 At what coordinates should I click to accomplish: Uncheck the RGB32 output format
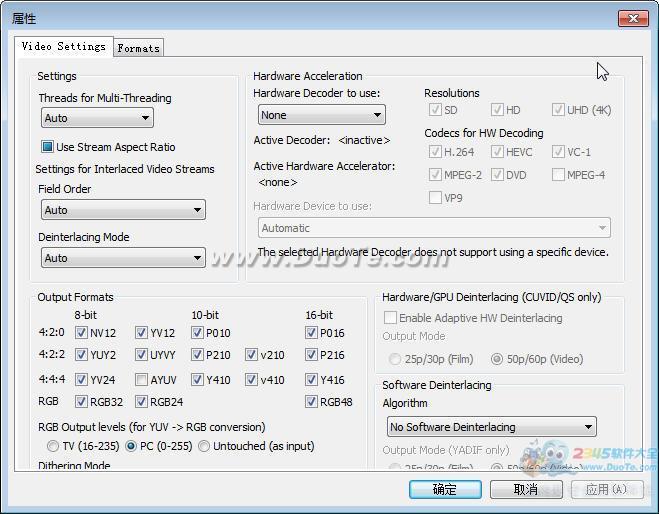[81, 402]
